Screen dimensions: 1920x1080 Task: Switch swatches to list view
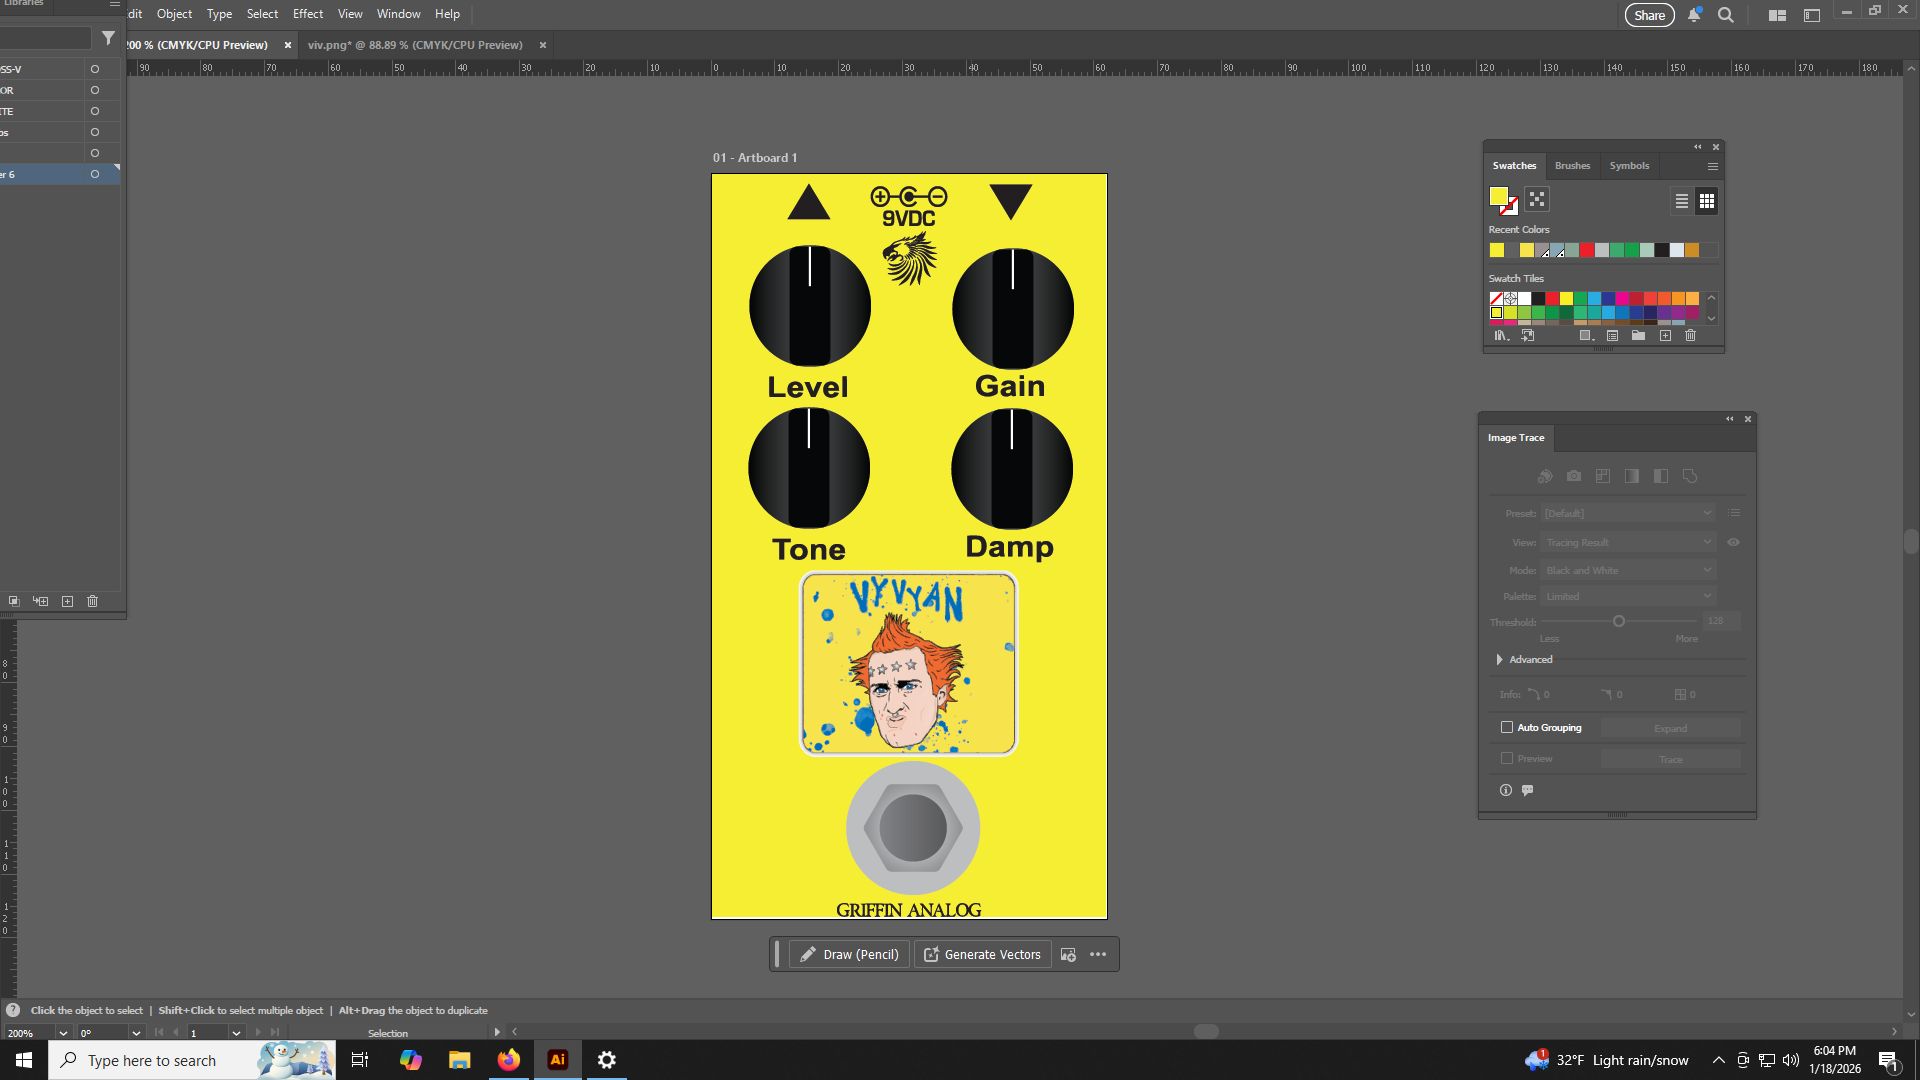[x=1682, y=201]
